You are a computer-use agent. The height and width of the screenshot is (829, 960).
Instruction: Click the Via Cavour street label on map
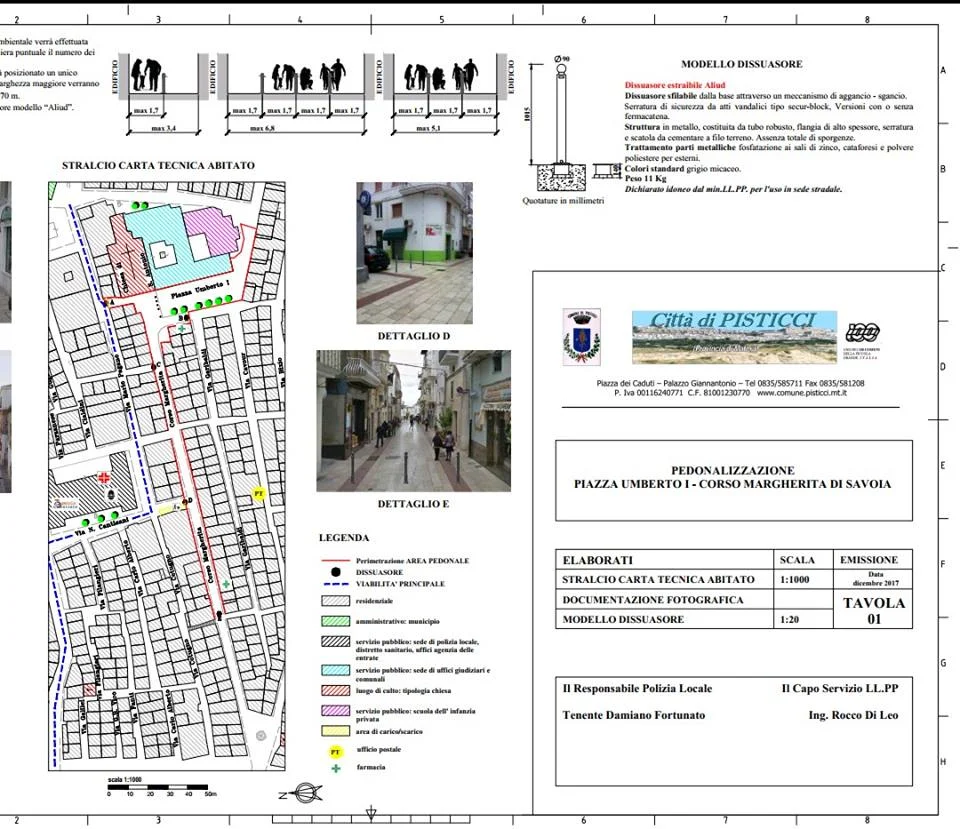246,372
